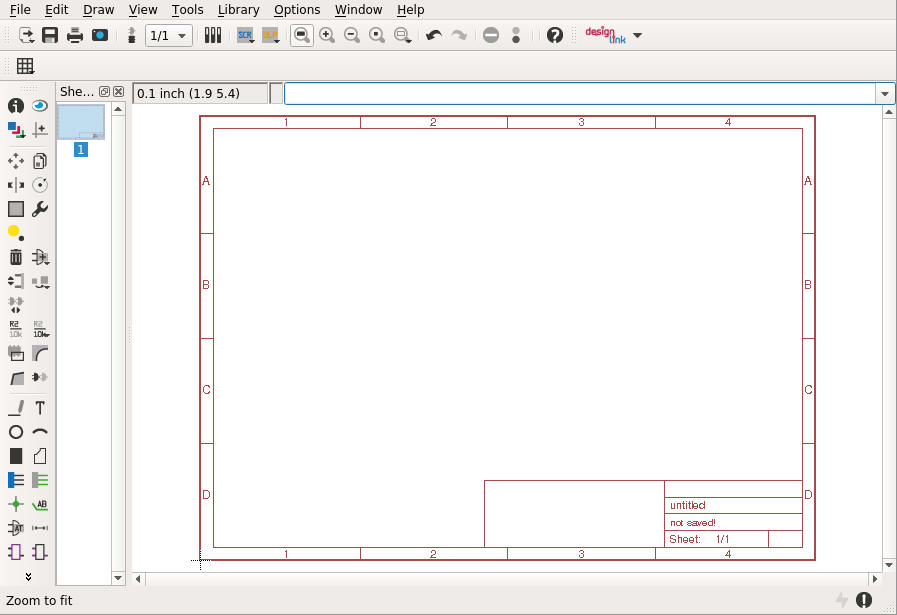Open the designlink dropdown arrow
Image resolution: width=897 pixels, height=615 pixels.
pos(638,35)
